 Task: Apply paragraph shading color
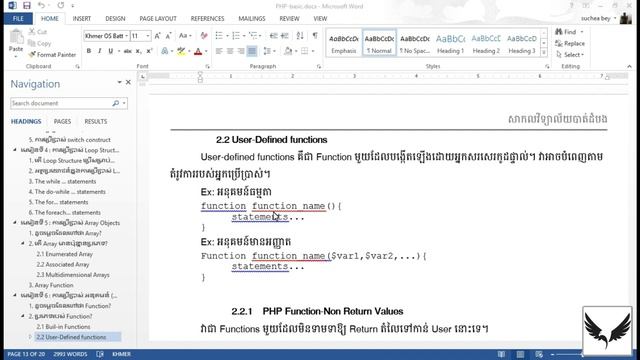click(x=288, y=51)
